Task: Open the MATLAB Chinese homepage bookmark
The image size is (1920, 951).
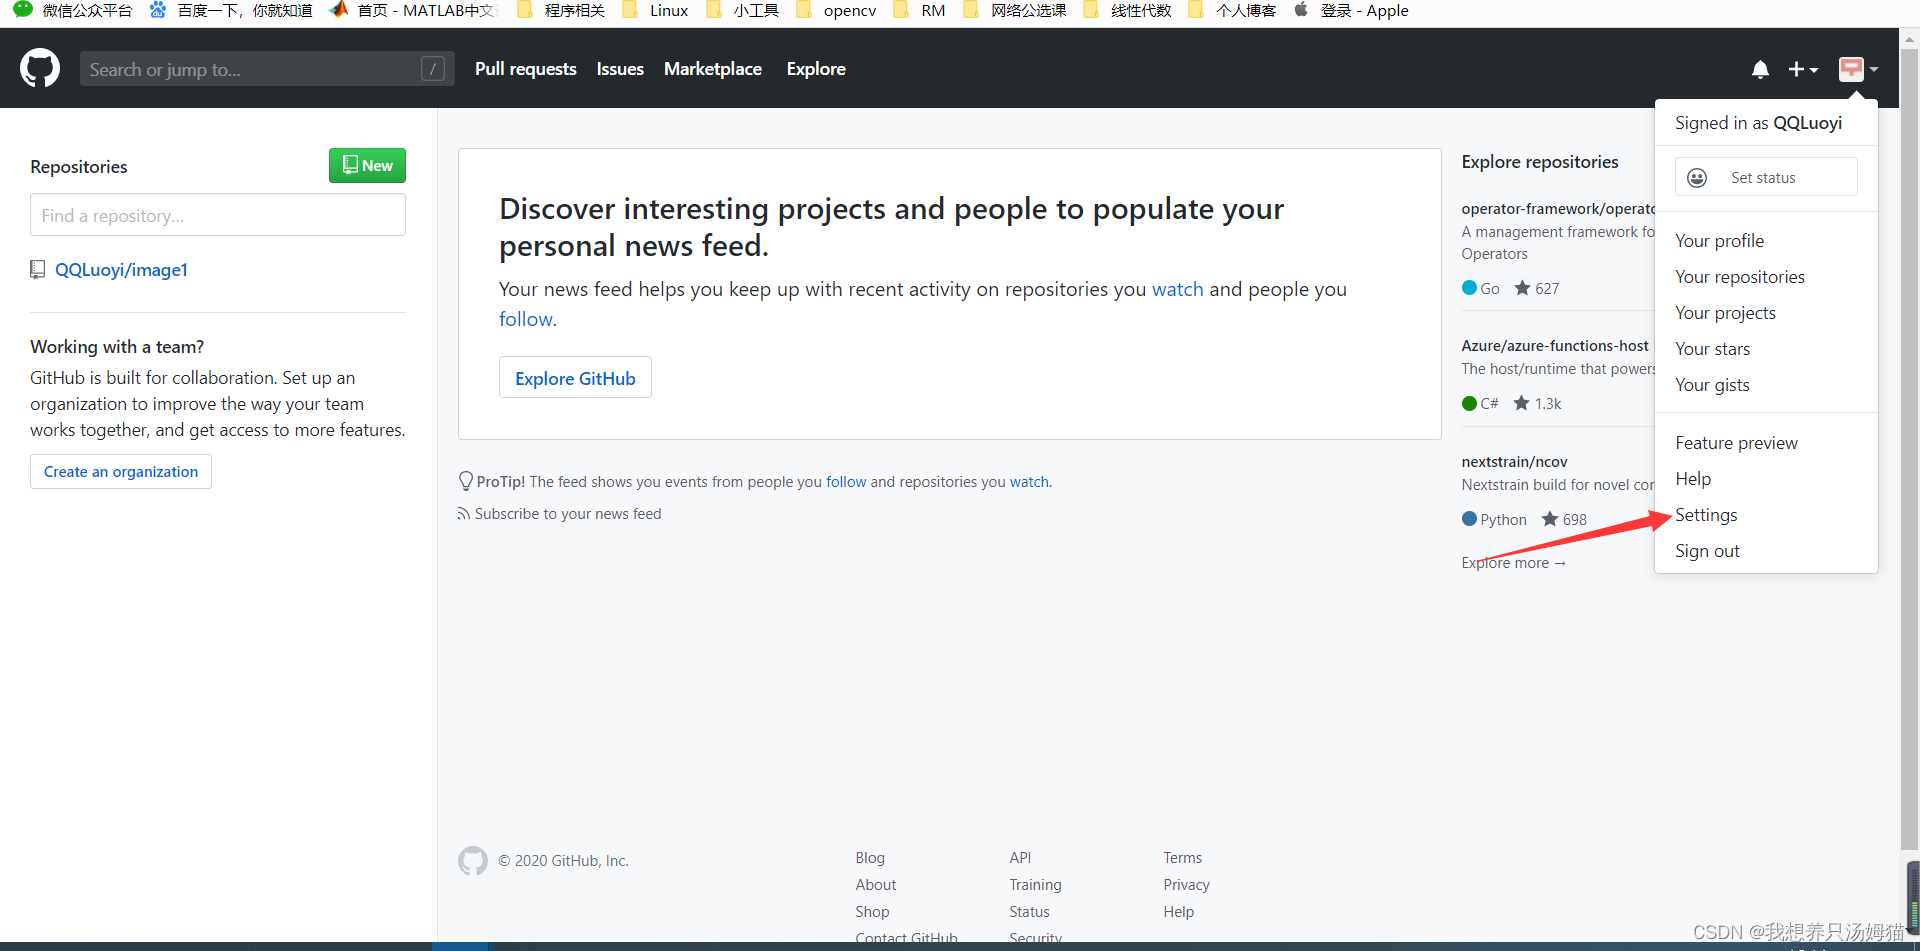Action: (x=413, y=11)
